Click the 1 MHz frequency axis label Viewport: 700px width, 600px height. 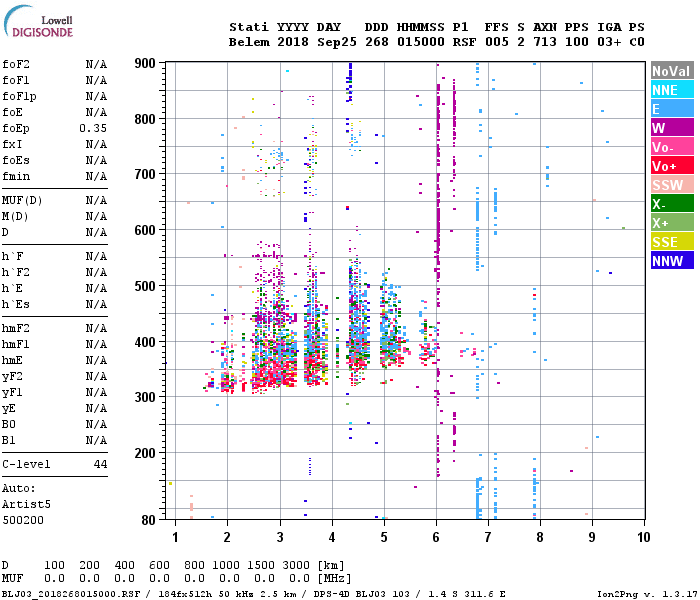click(x=175, y=537)
